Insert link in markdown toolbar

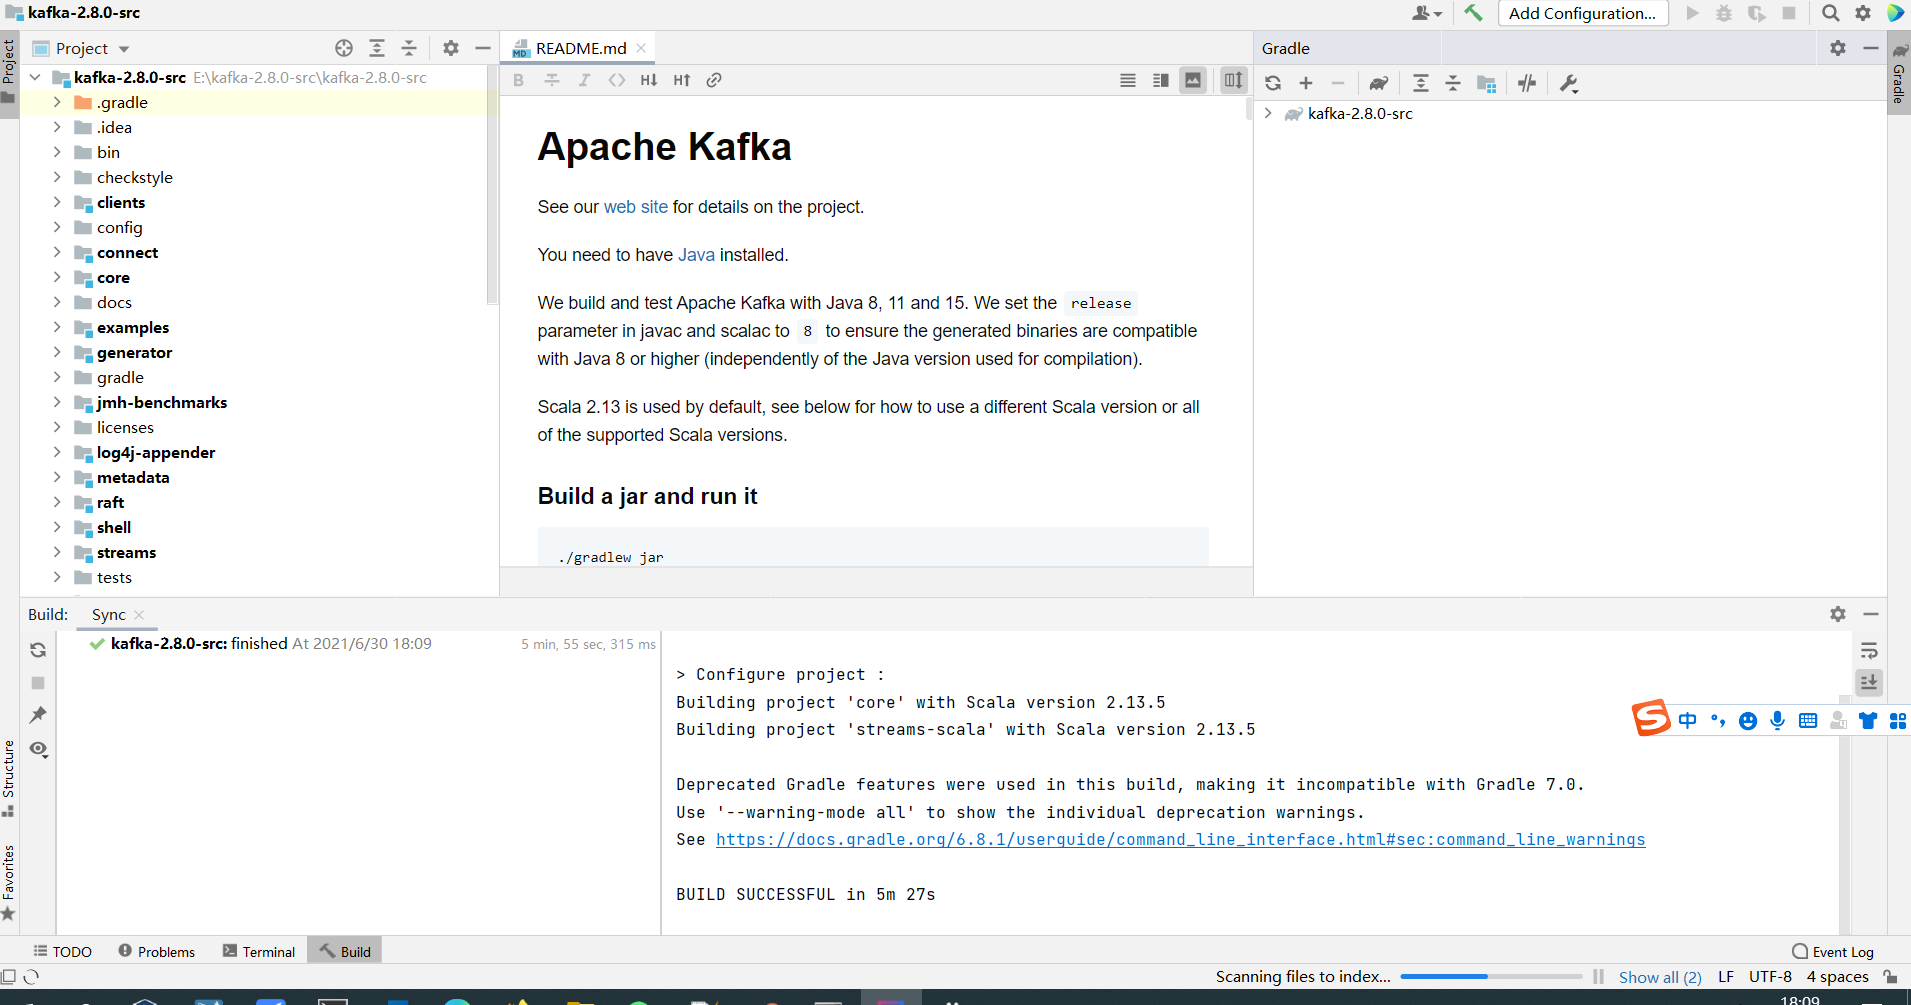point(714,80)
